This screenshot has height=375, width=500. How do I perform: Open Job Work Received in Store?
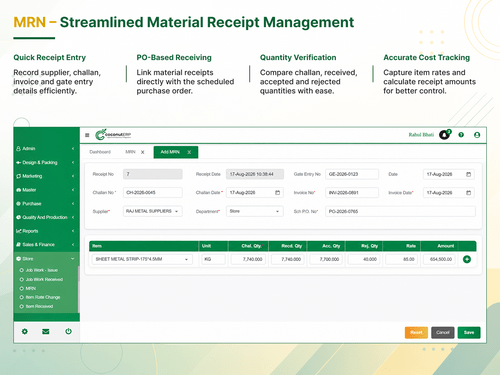pos(44,279)
